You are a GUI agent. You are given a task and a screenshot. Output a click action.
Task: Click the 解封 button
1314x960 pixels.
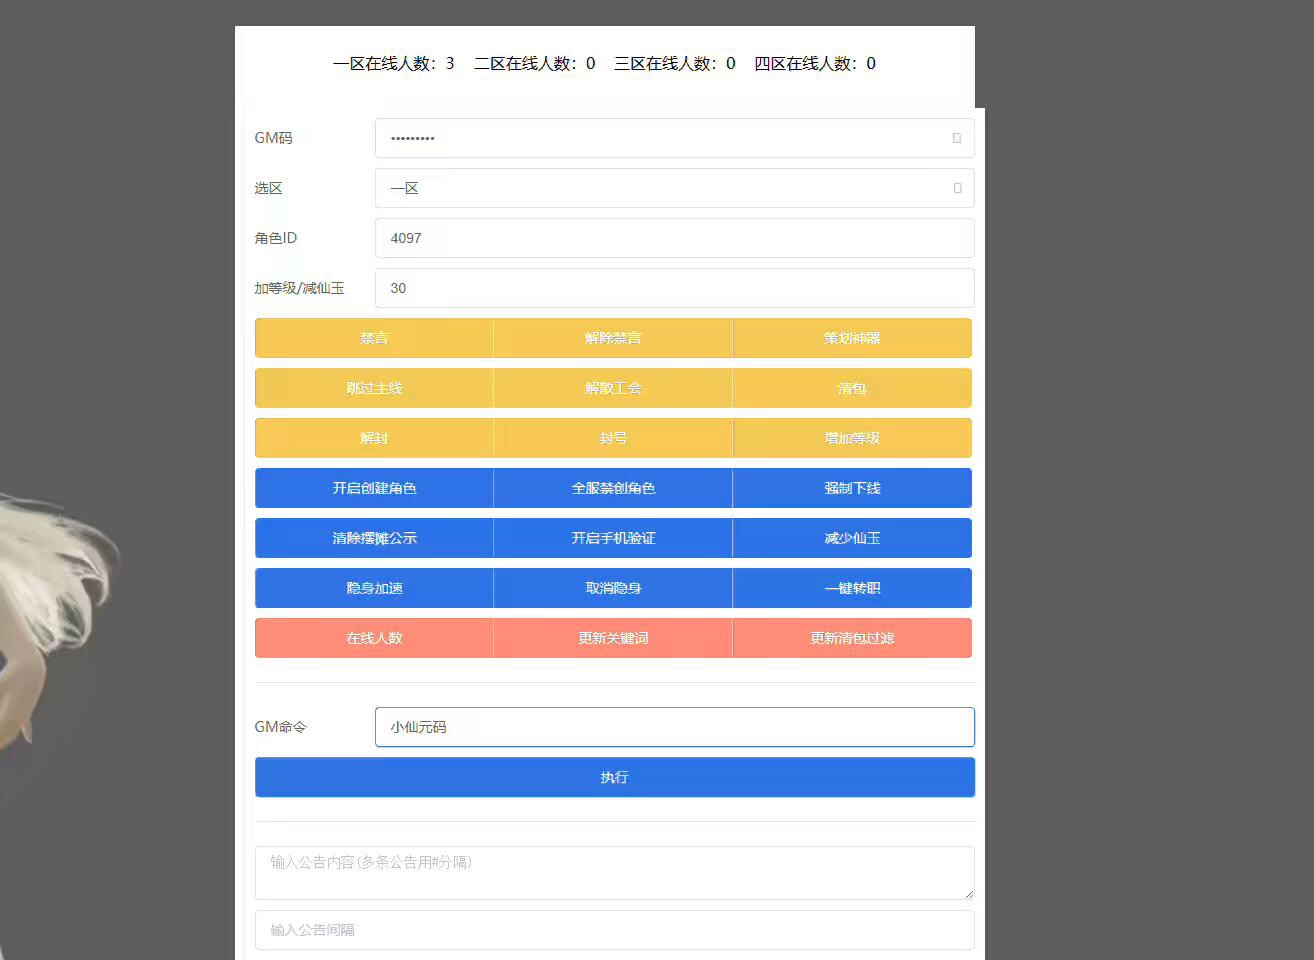pyautogui.click(x=374, y=438)
